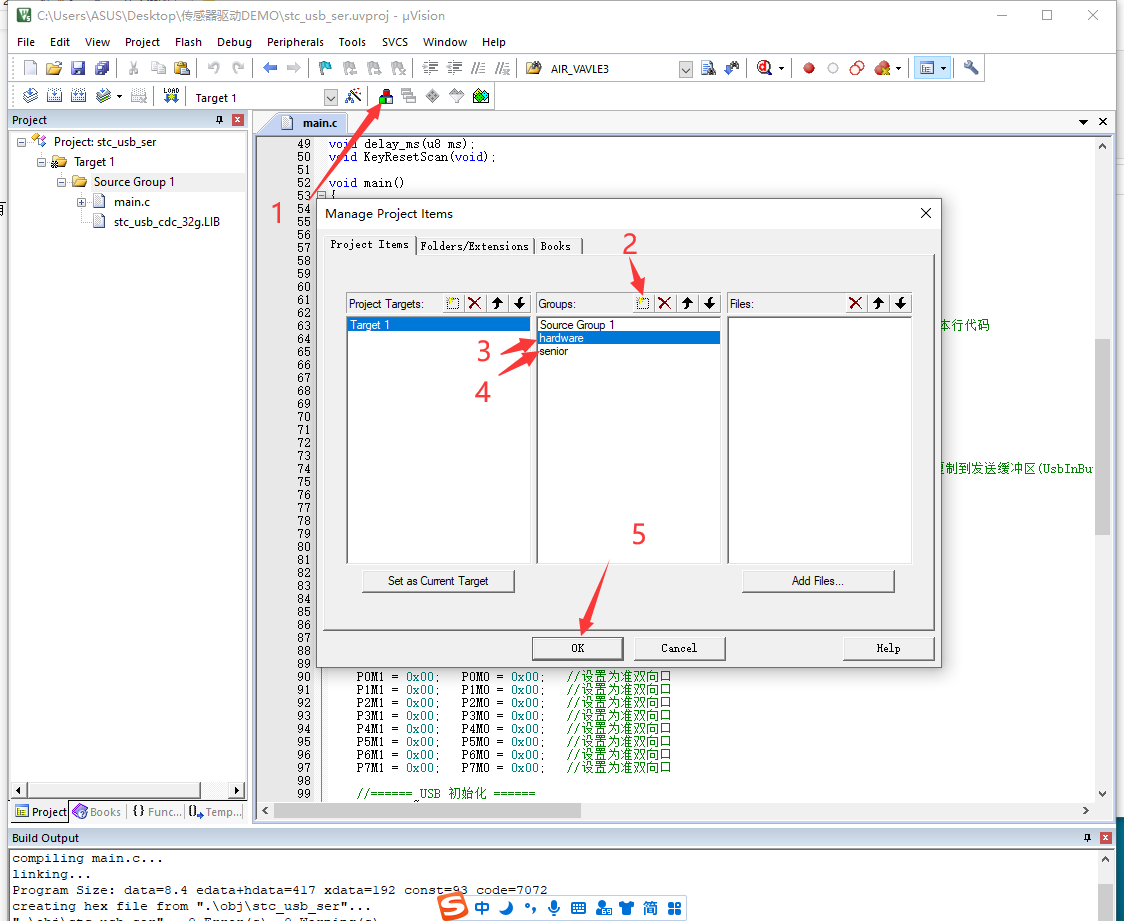Image resolution: width=1124 pixels, height=921 pixels.
Task: Select stc_usb_cdc_32g.LIB in project tree
Action: click(166, 222)
